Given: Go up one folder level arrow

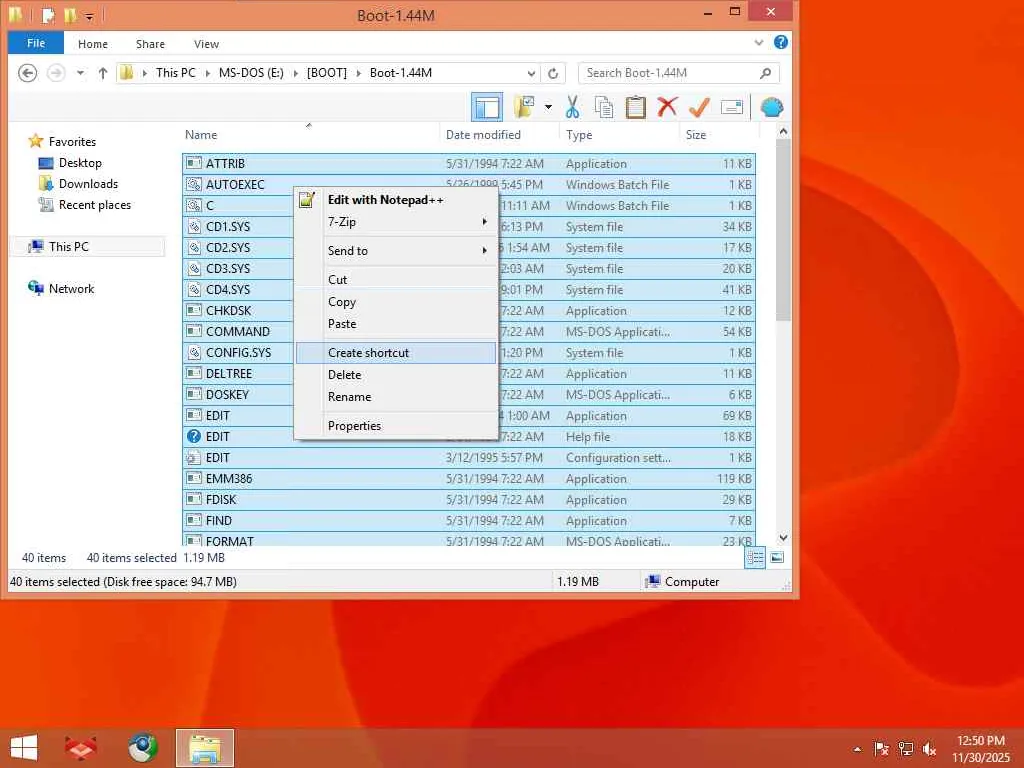Looking at the screenshot, I should pos(103,73).
